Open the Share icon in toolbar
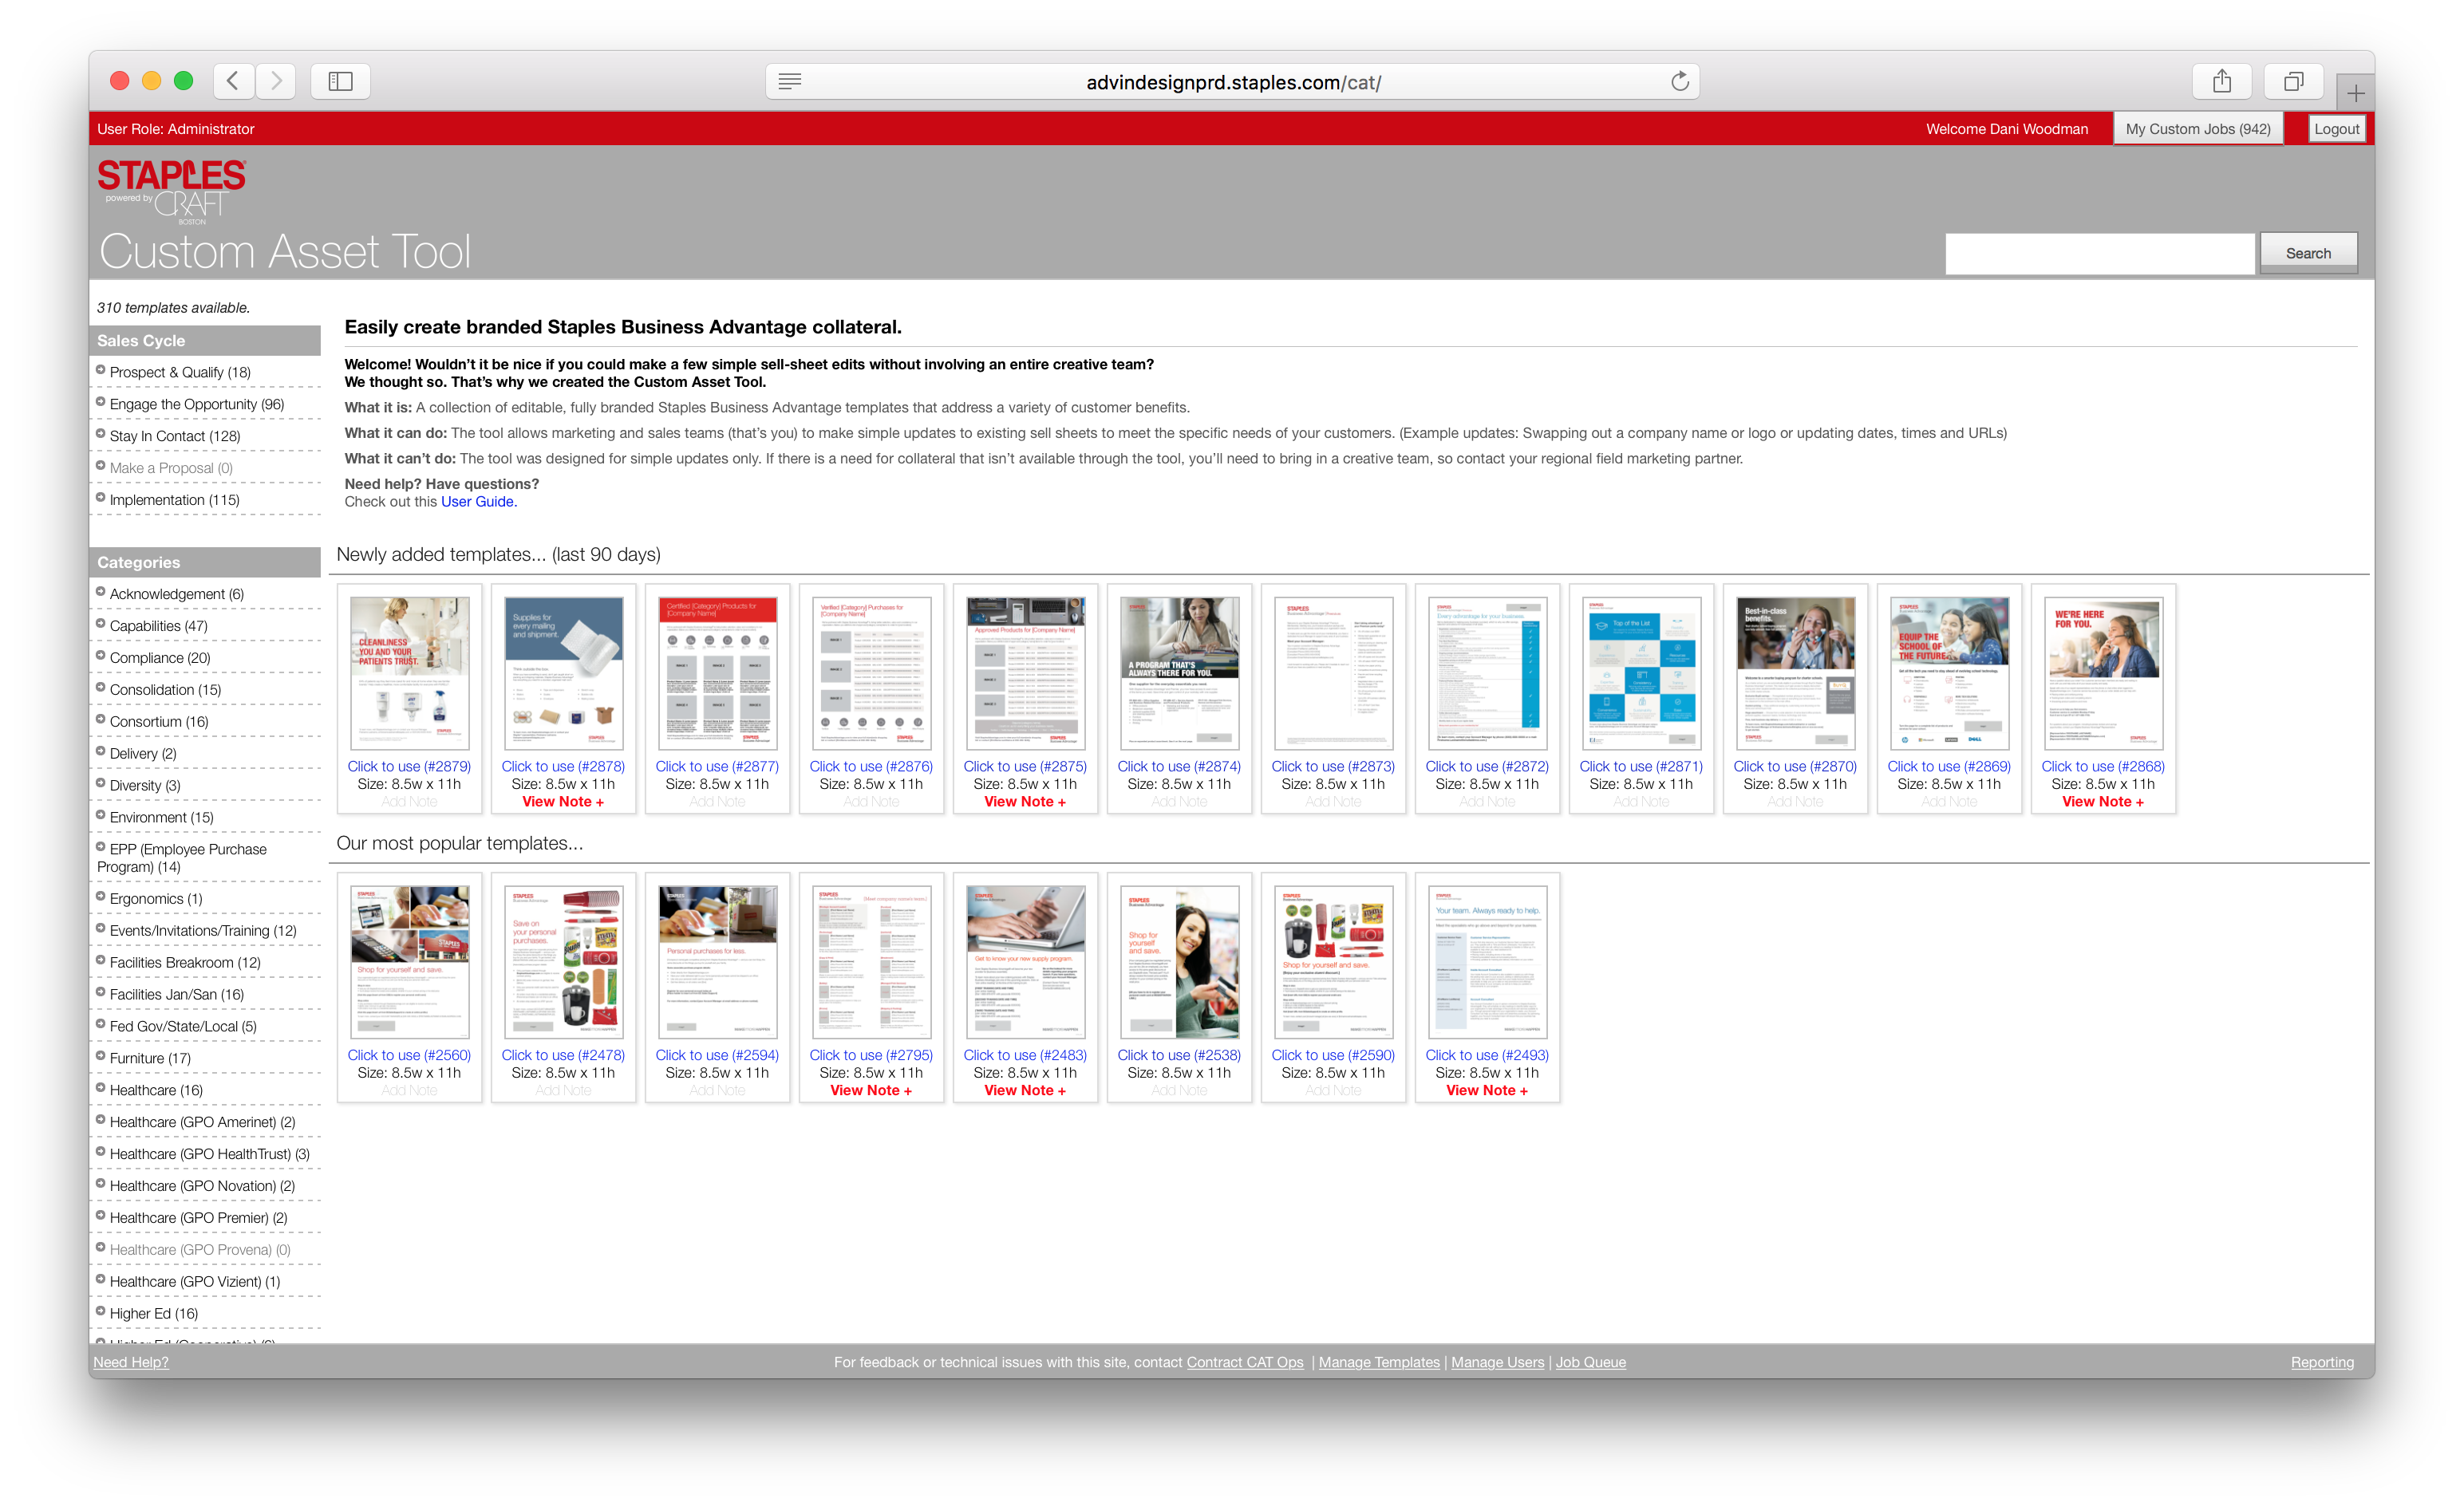This screenshot has width=2464, height=1506. pos(2221,81)
